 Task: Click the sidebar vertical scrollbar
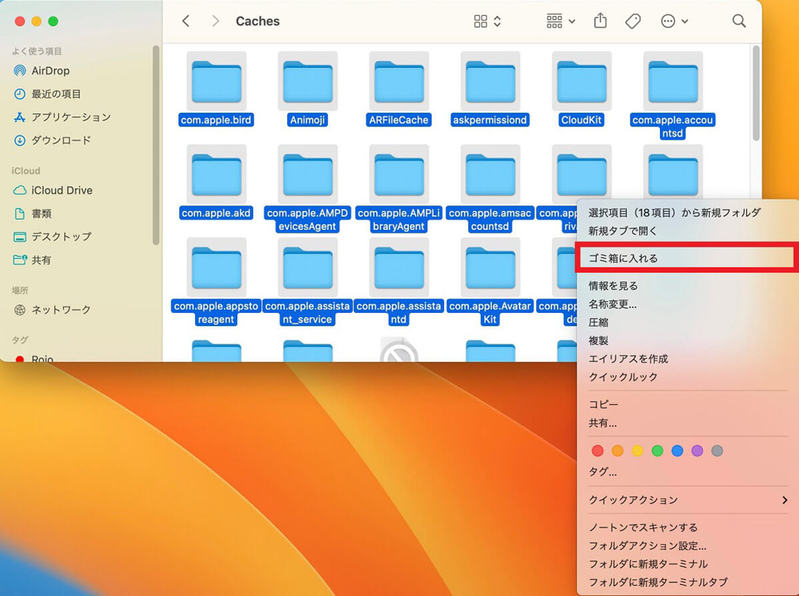click(x=156, y=145)
